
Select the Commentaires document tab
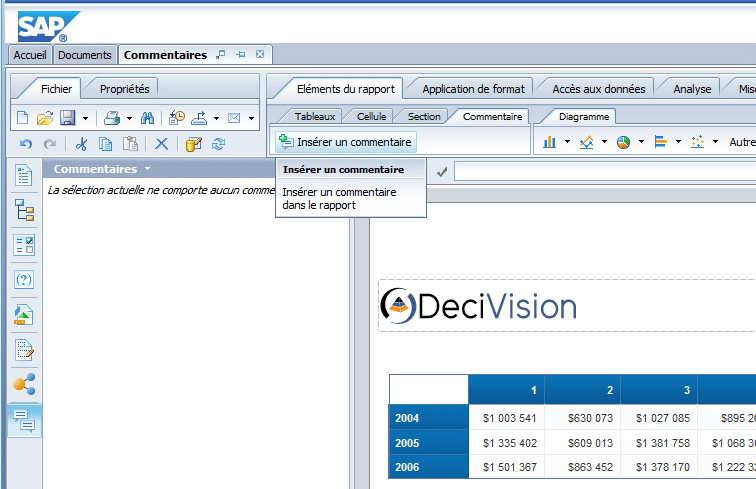pyautogui.click(x=165, y=55)
